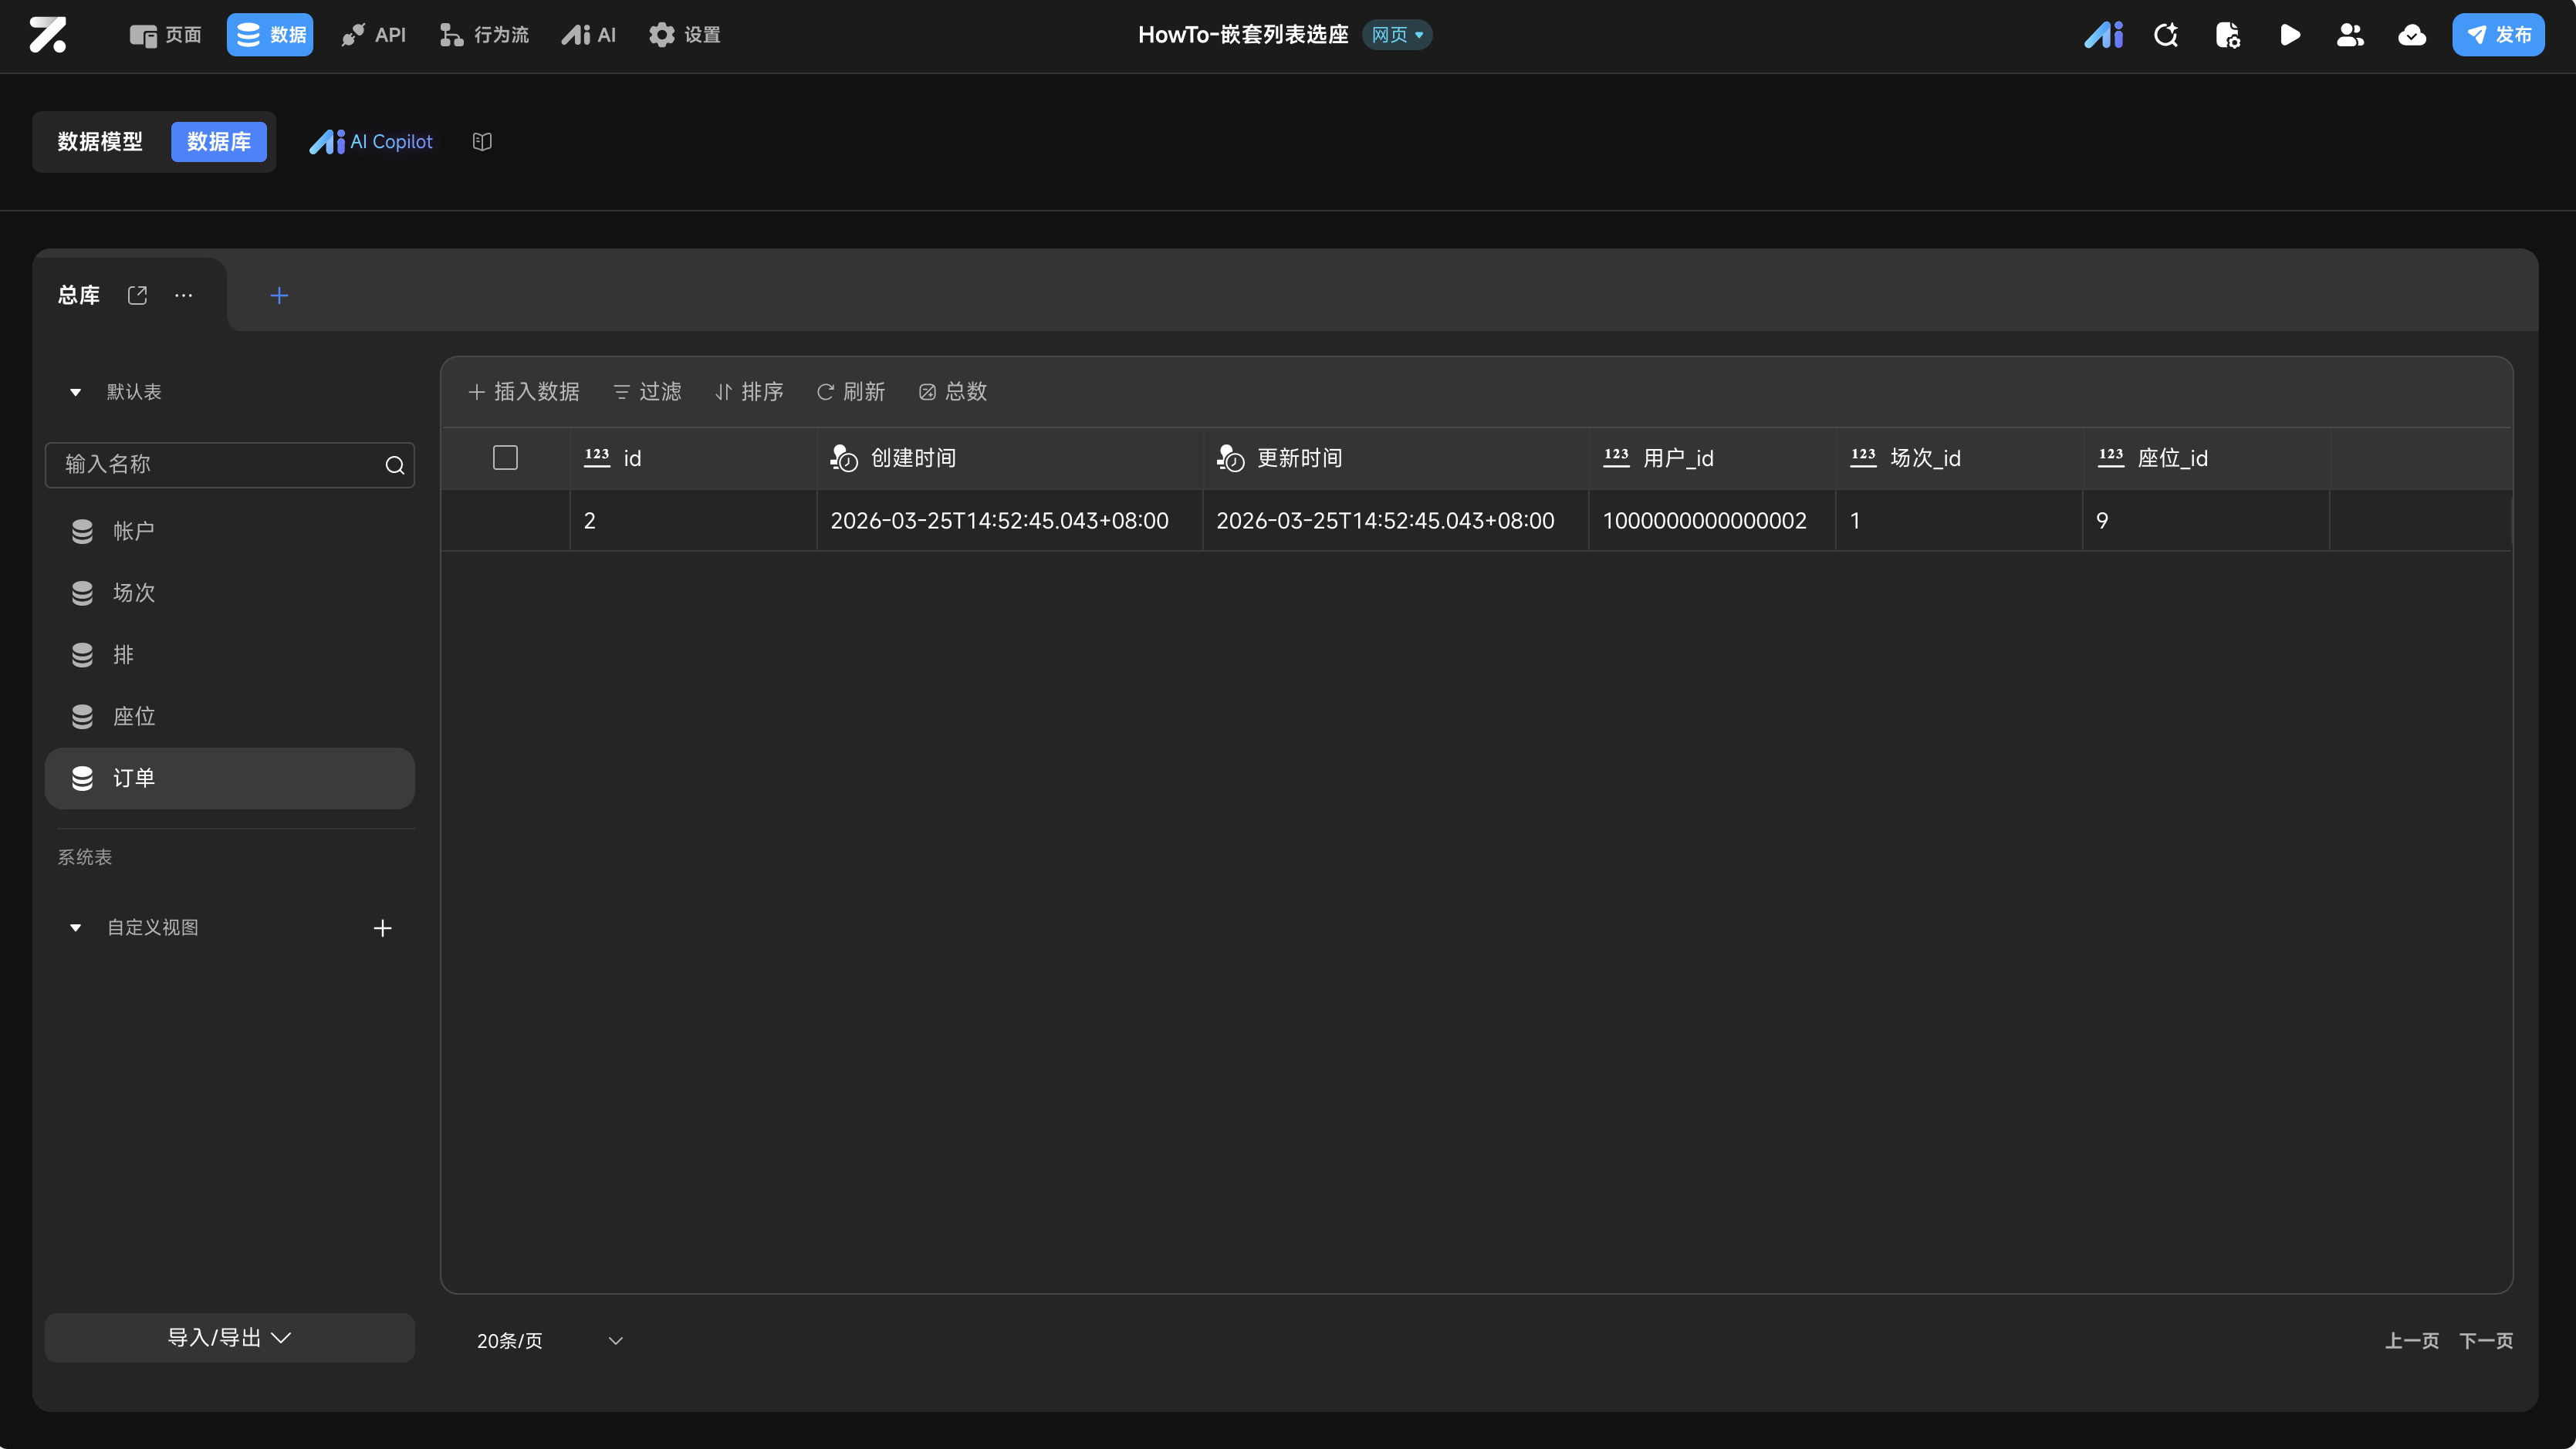The width and height of the screenshot is (2576, 1449).
Task: Click 插入数据 button
Action: coord(524,392)
